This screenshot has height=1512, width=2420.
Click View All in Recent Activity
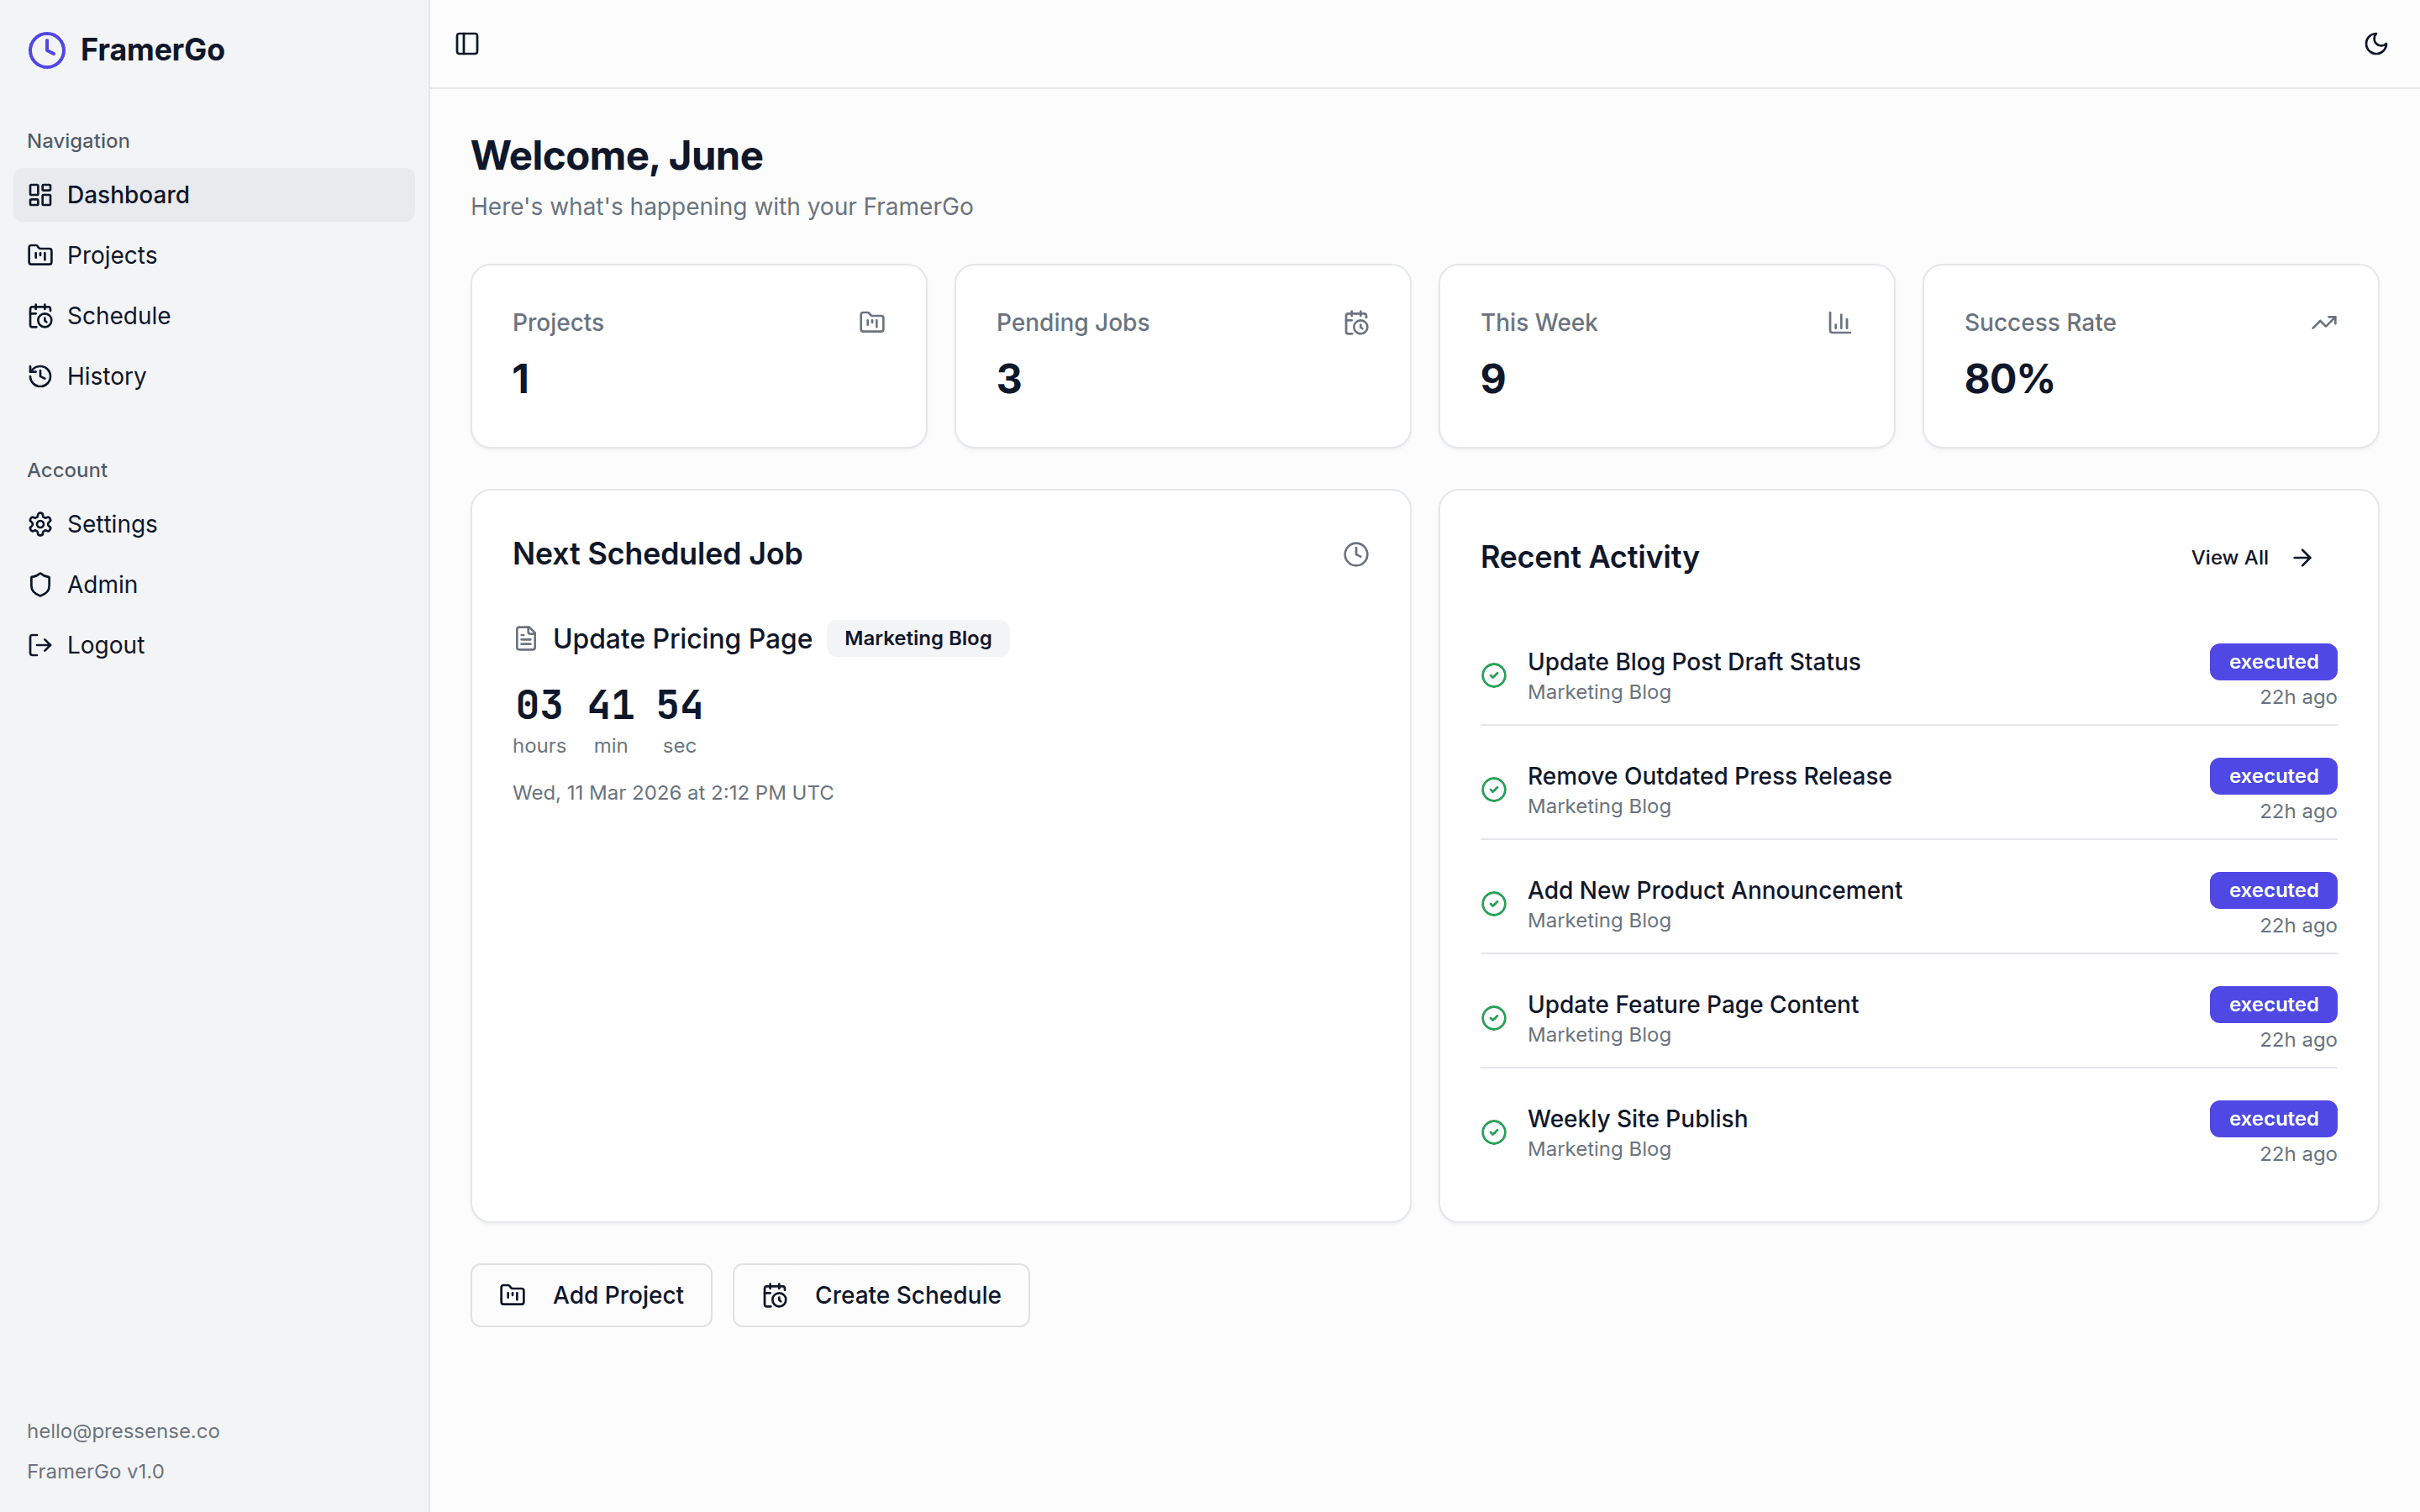(x=2251, y=558)
